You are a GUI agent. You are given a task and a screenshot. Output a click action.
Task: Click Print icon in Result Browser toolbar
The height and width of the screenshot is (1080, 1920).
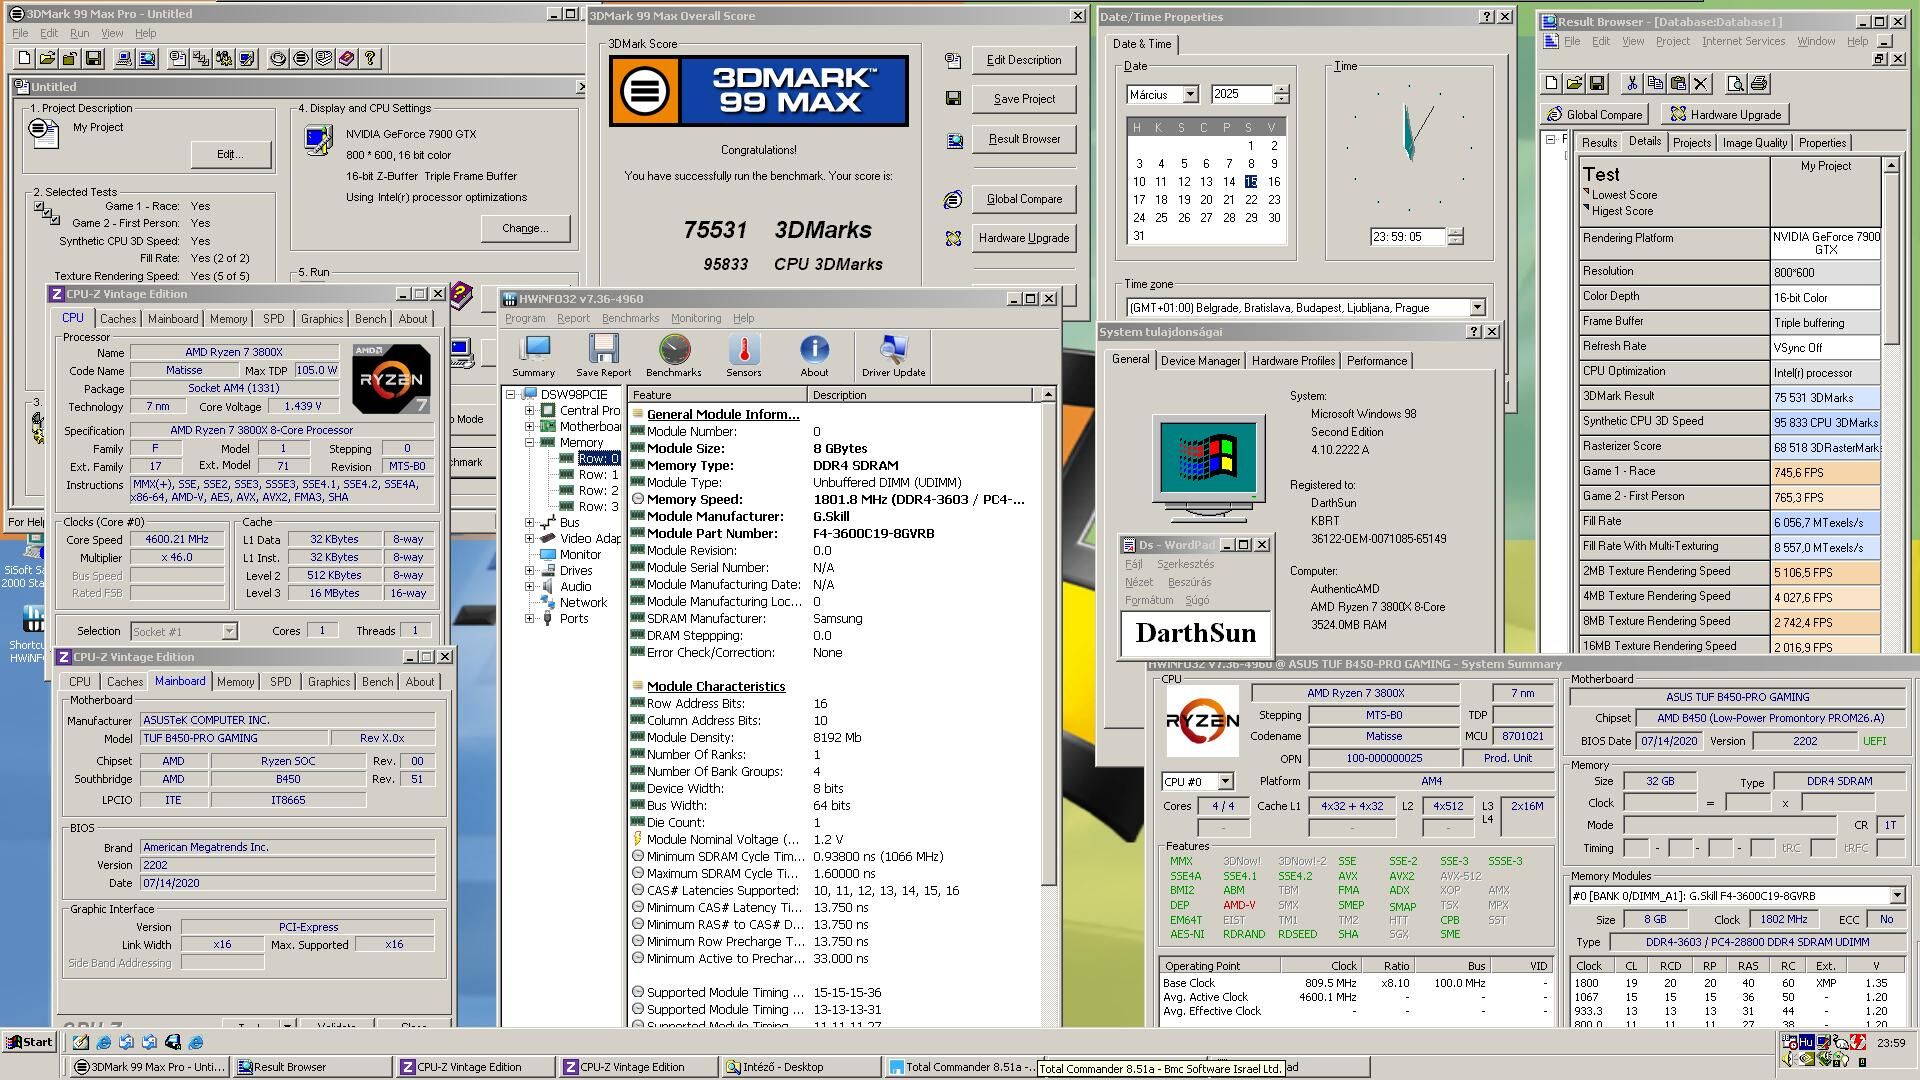pyautogui.click(x=1759, y=84)
